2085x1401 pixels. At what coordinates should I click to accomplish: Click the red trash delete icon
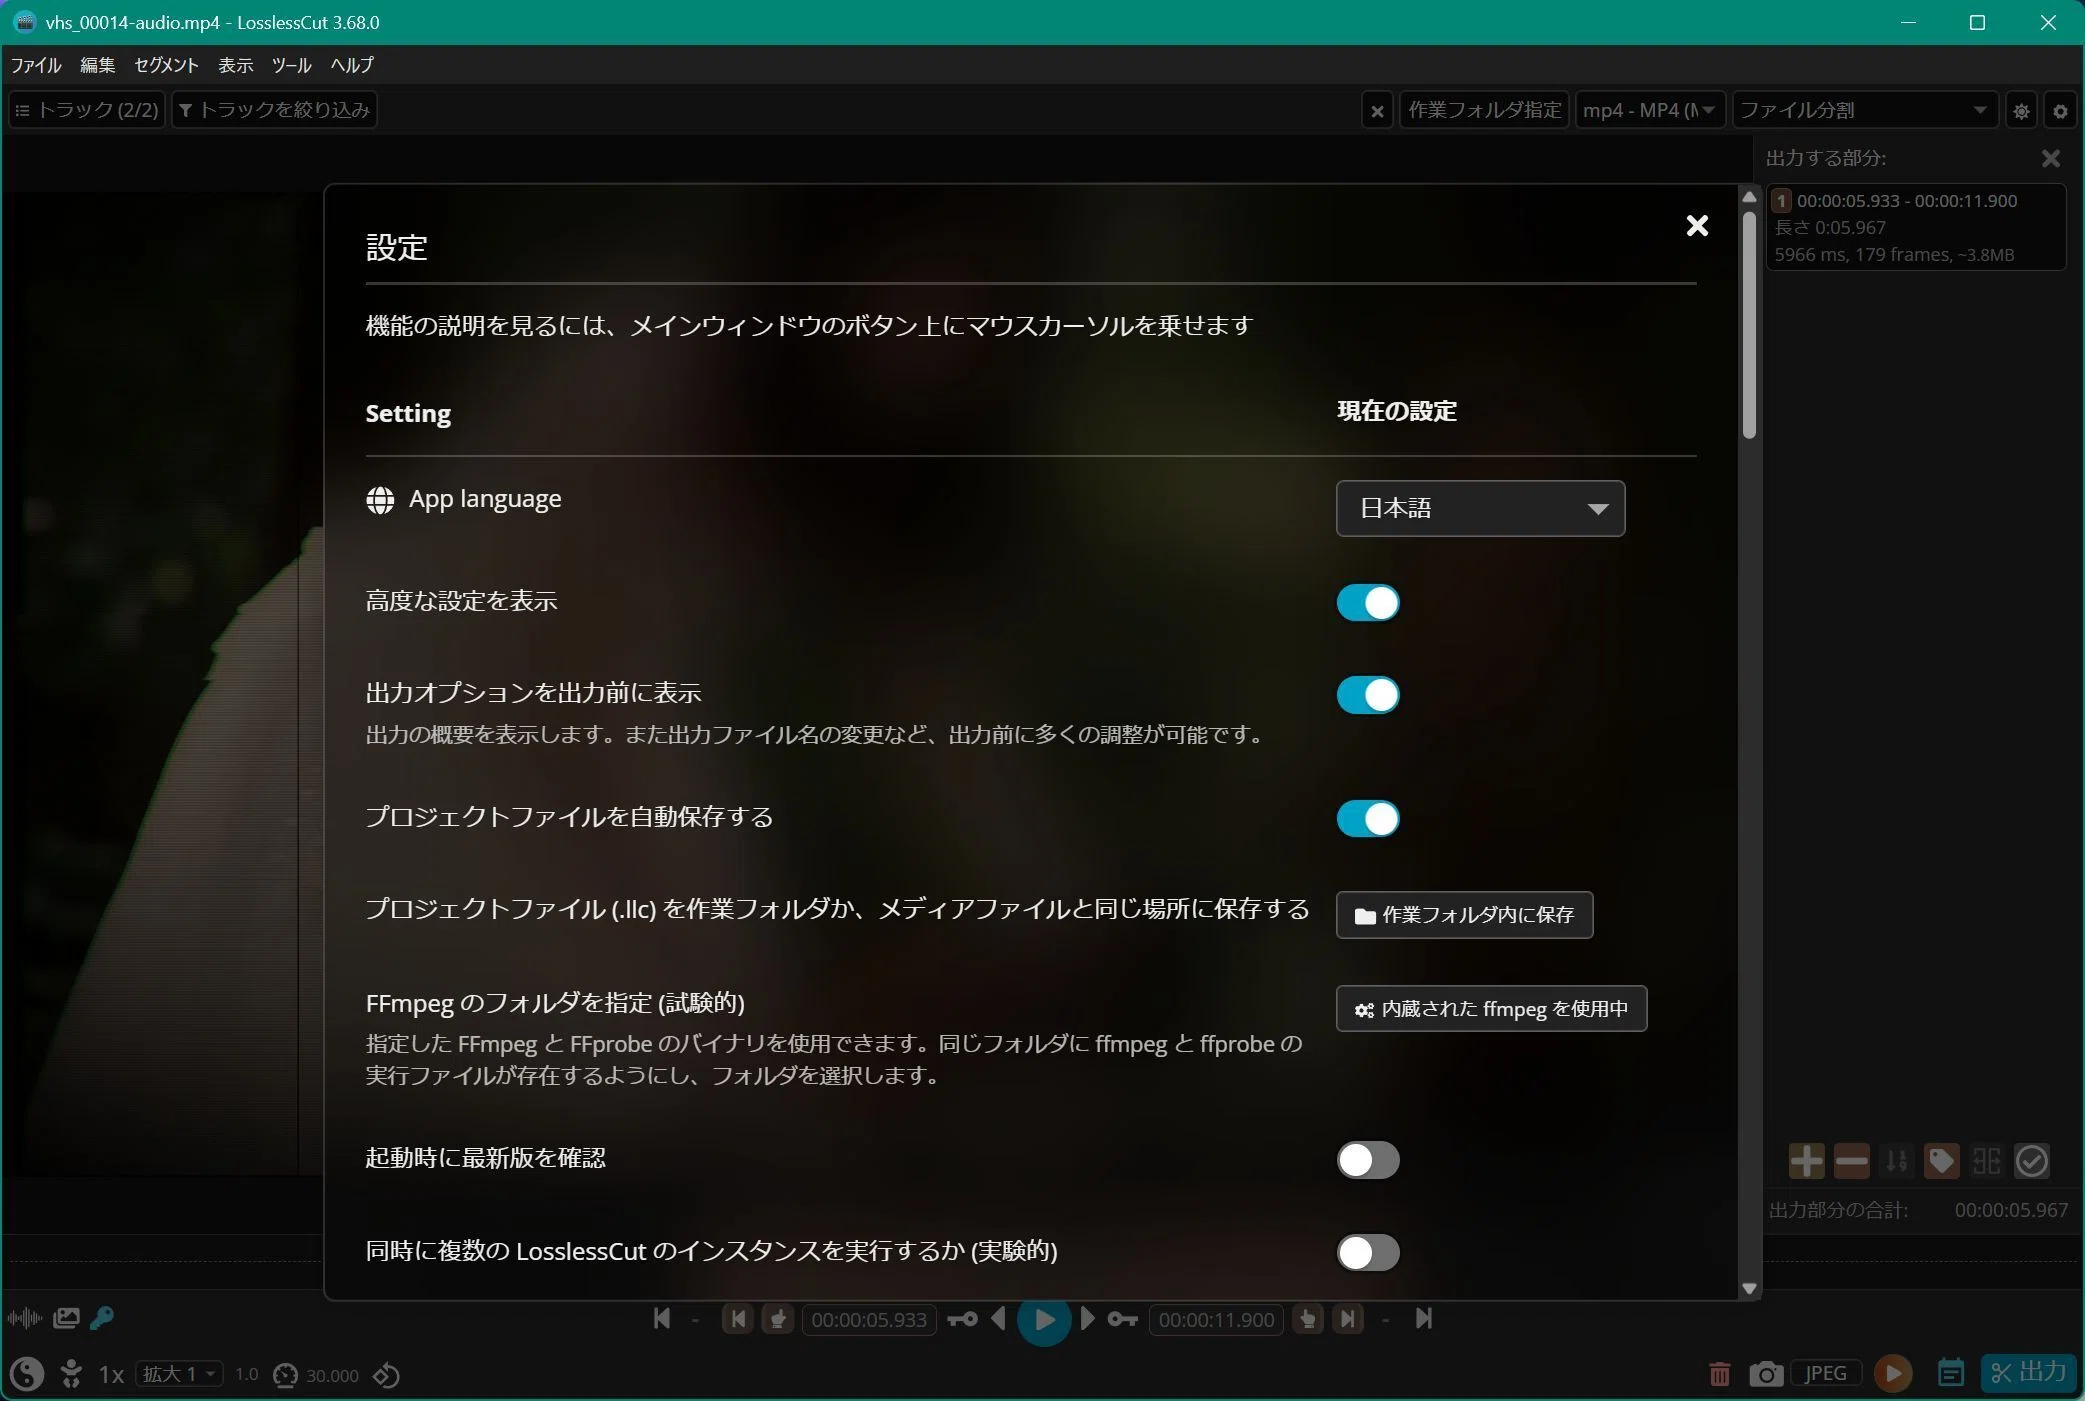[1719, 1374]
